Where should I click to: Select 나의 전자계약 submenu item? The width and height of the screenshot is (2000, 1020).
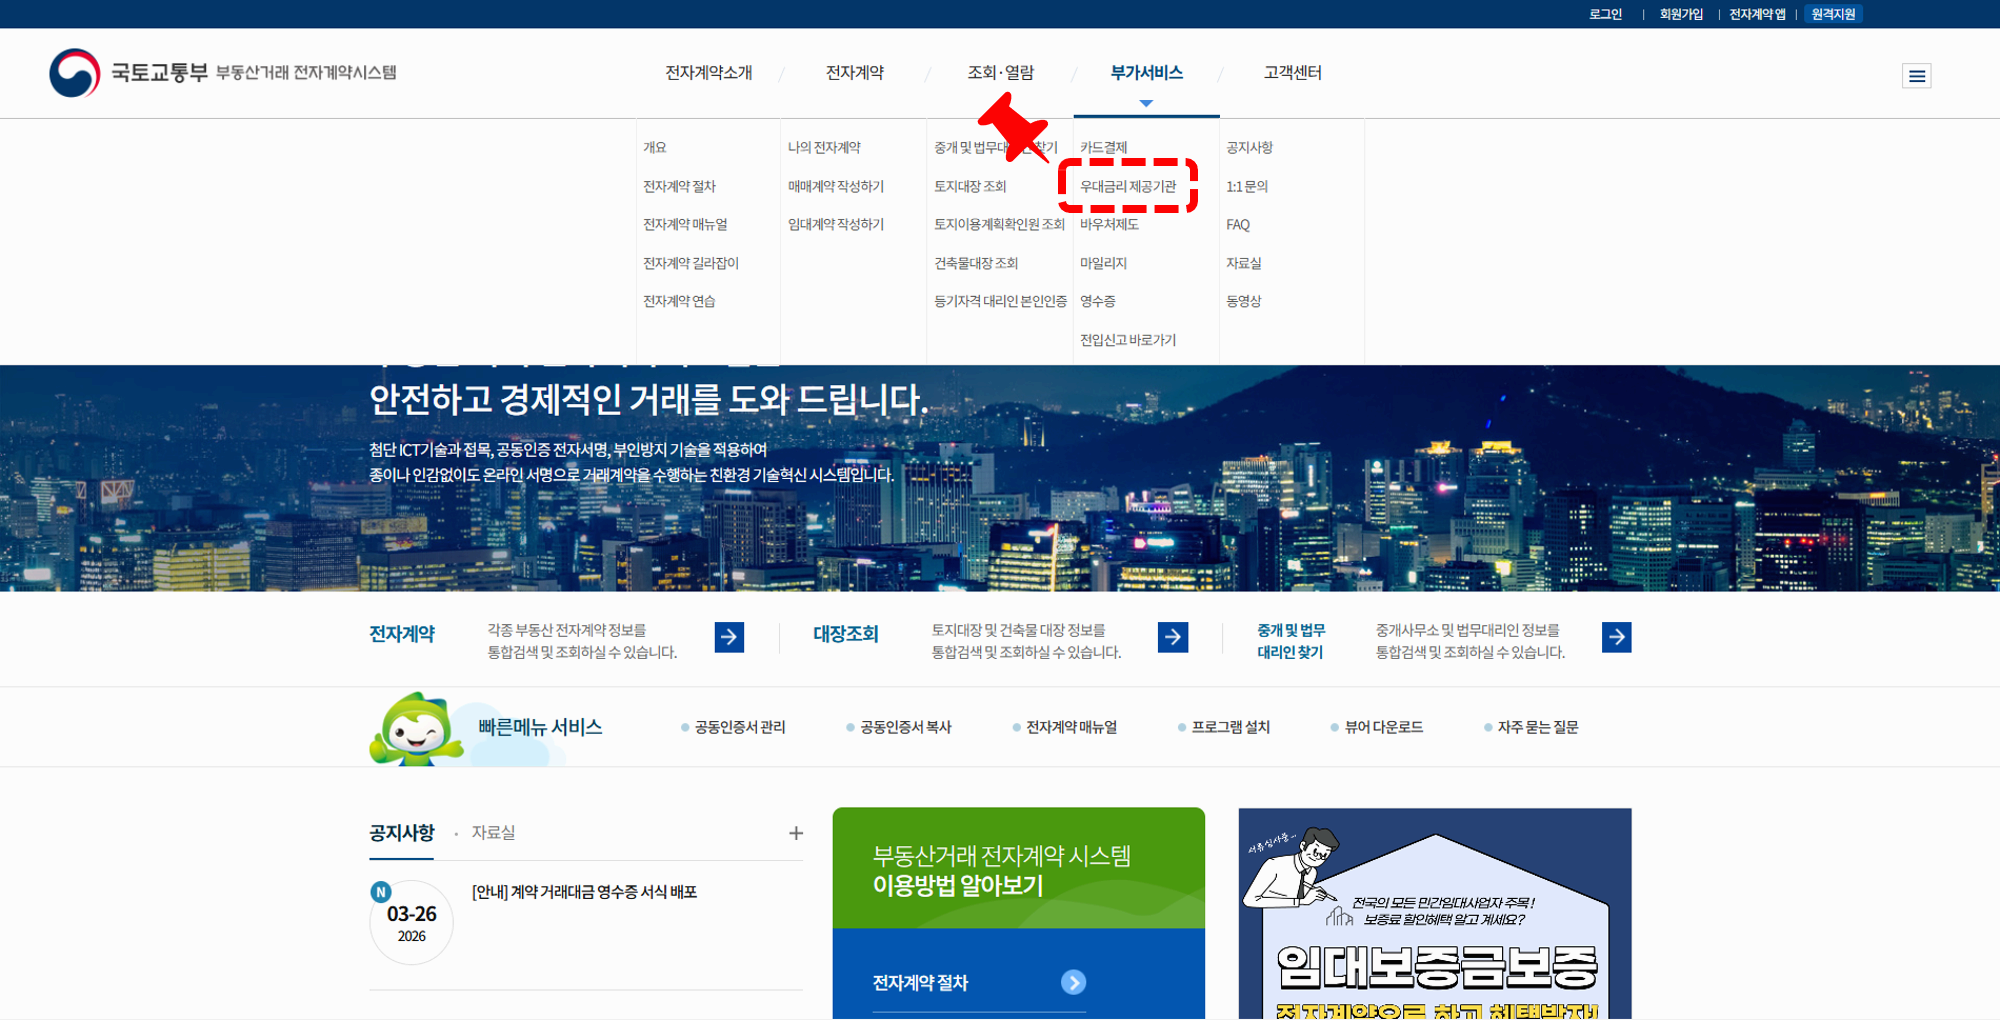(824, 147)
